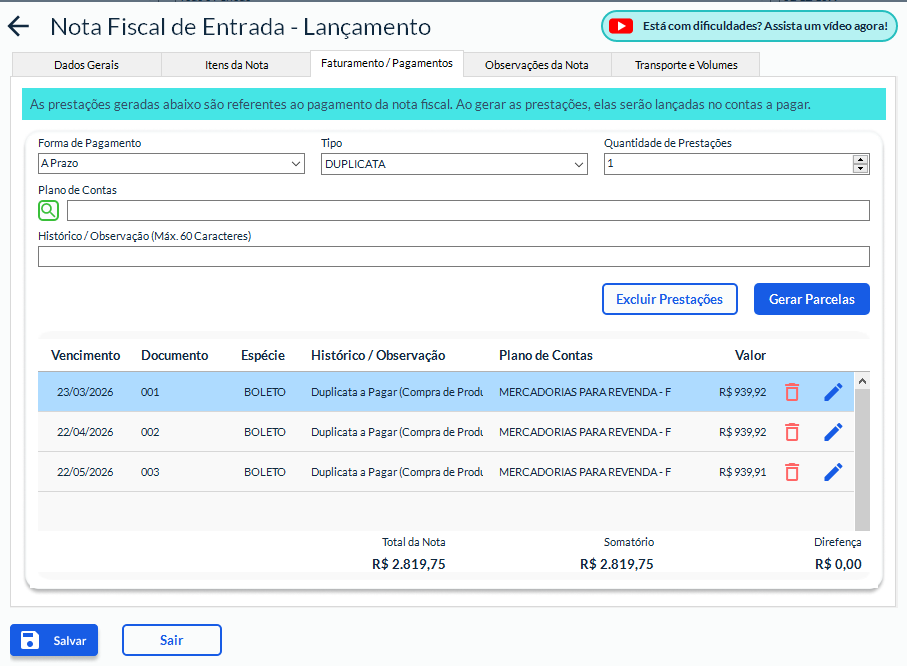Viewport: 907px width, 666px height.
Task: Switch to the Dados Gerais tab
Action: click(x=86, y=65)
